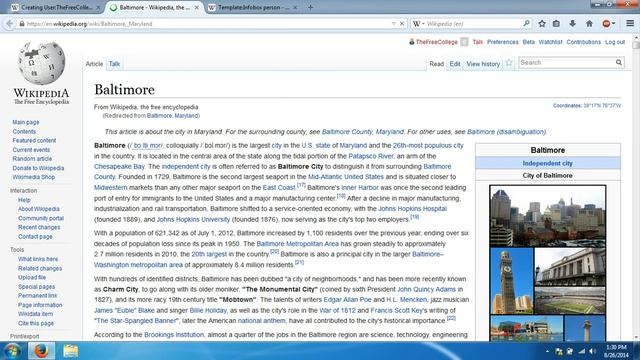Follow the Patapsco River link
Image resolution: width=640 pixels, height=360 pixels.
coord(371,156)
